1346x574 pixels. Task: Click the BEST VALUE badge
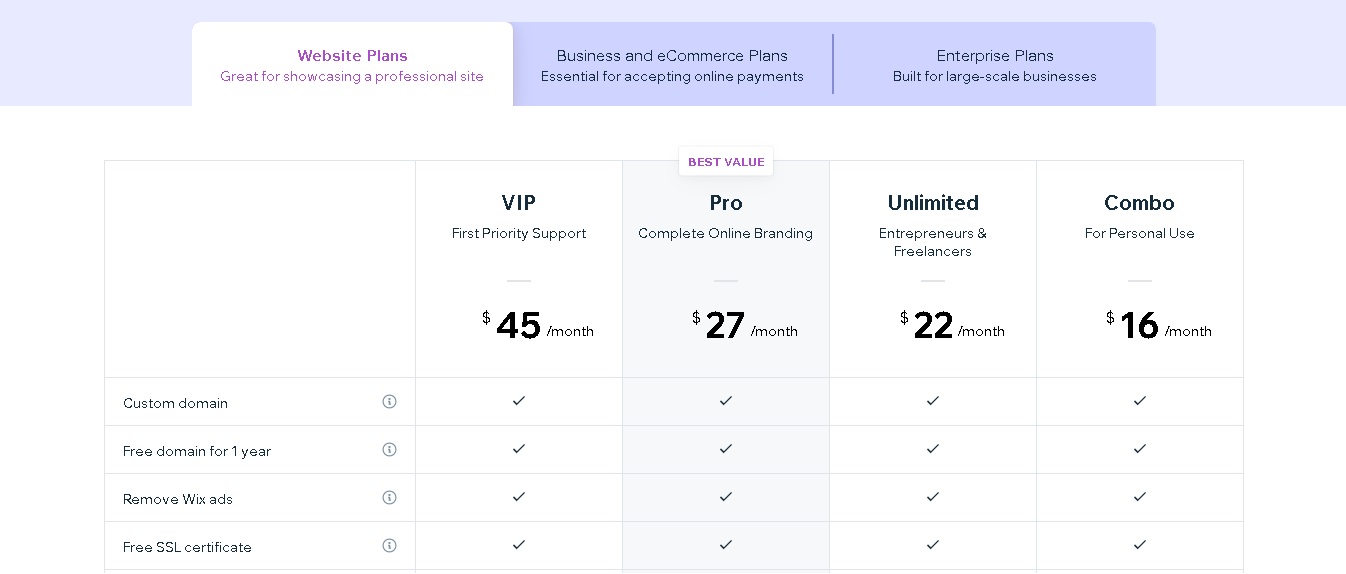[x=726, y=162]
